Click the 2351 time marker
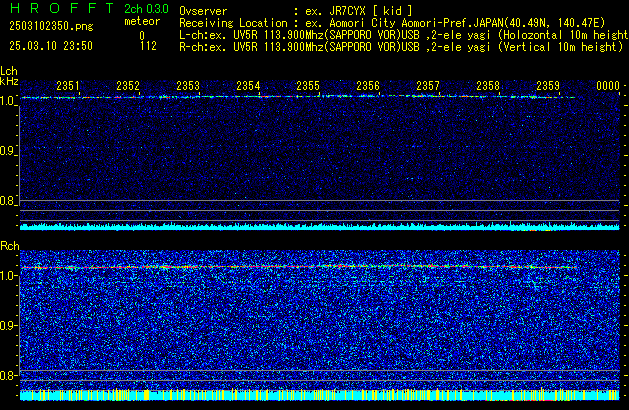The height and width of the screenshot is (410, 629). pyautogui.click(x=68, y=86)
